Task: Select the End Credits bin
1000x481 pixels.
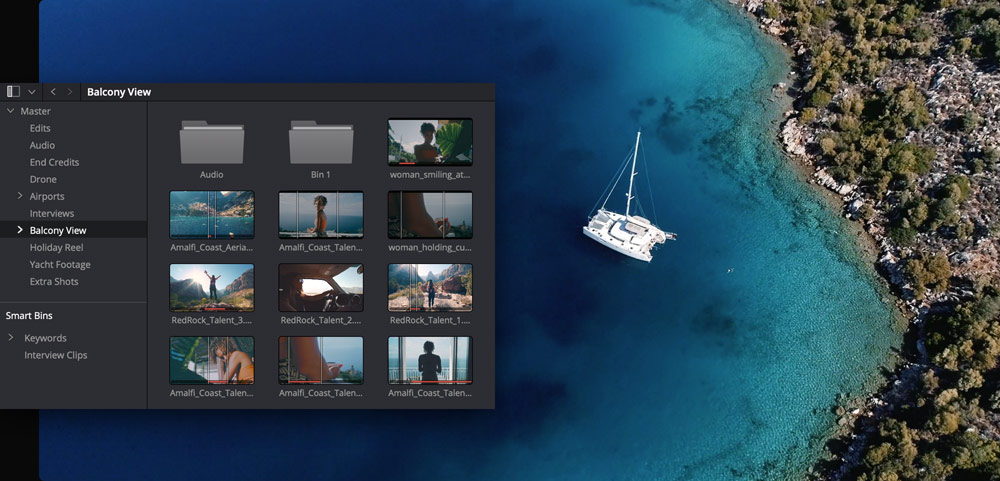Action: 54,162
